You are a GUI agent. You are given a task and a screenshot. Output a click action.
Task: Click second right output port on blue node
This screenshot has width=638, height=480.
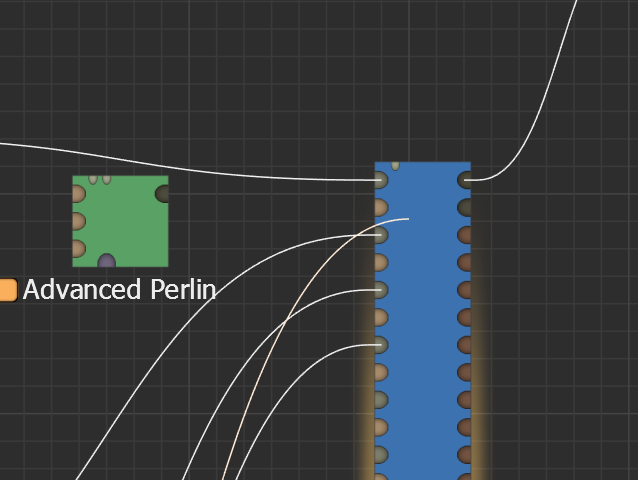(x=465, y=208)
